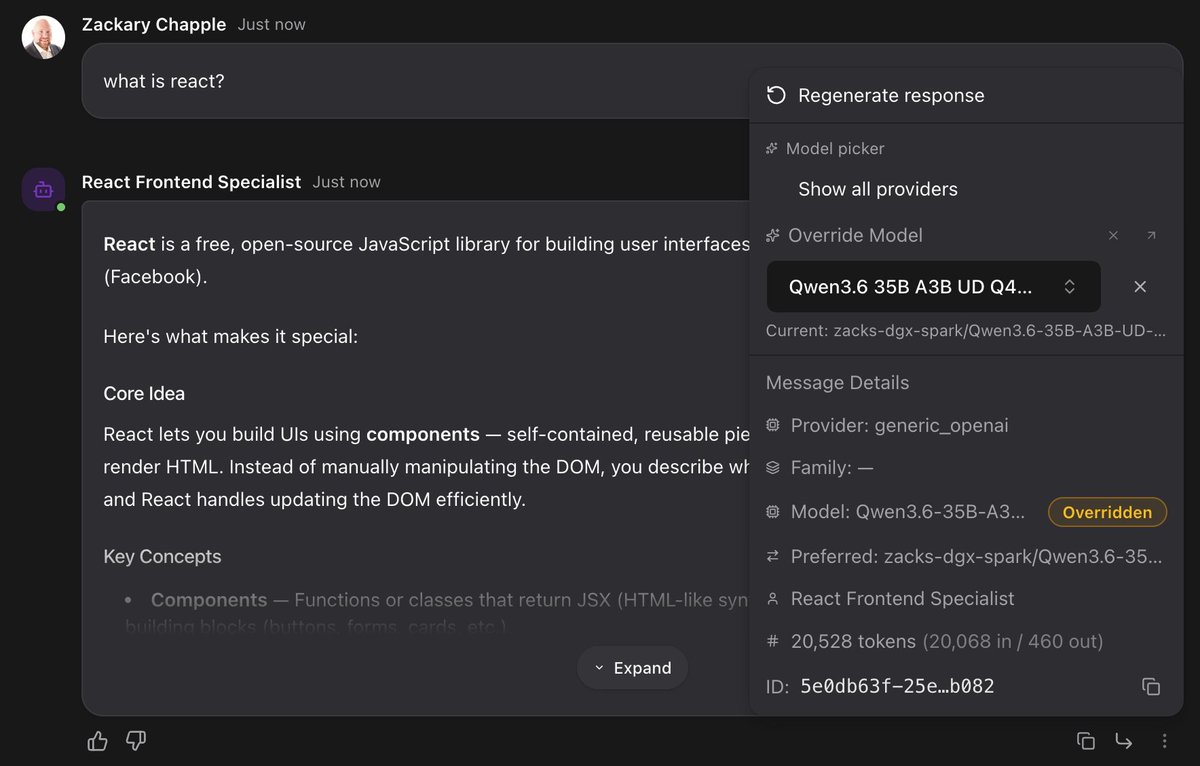Click the tokens hash icon
The image size is (1200, 766).
point(772,642)
